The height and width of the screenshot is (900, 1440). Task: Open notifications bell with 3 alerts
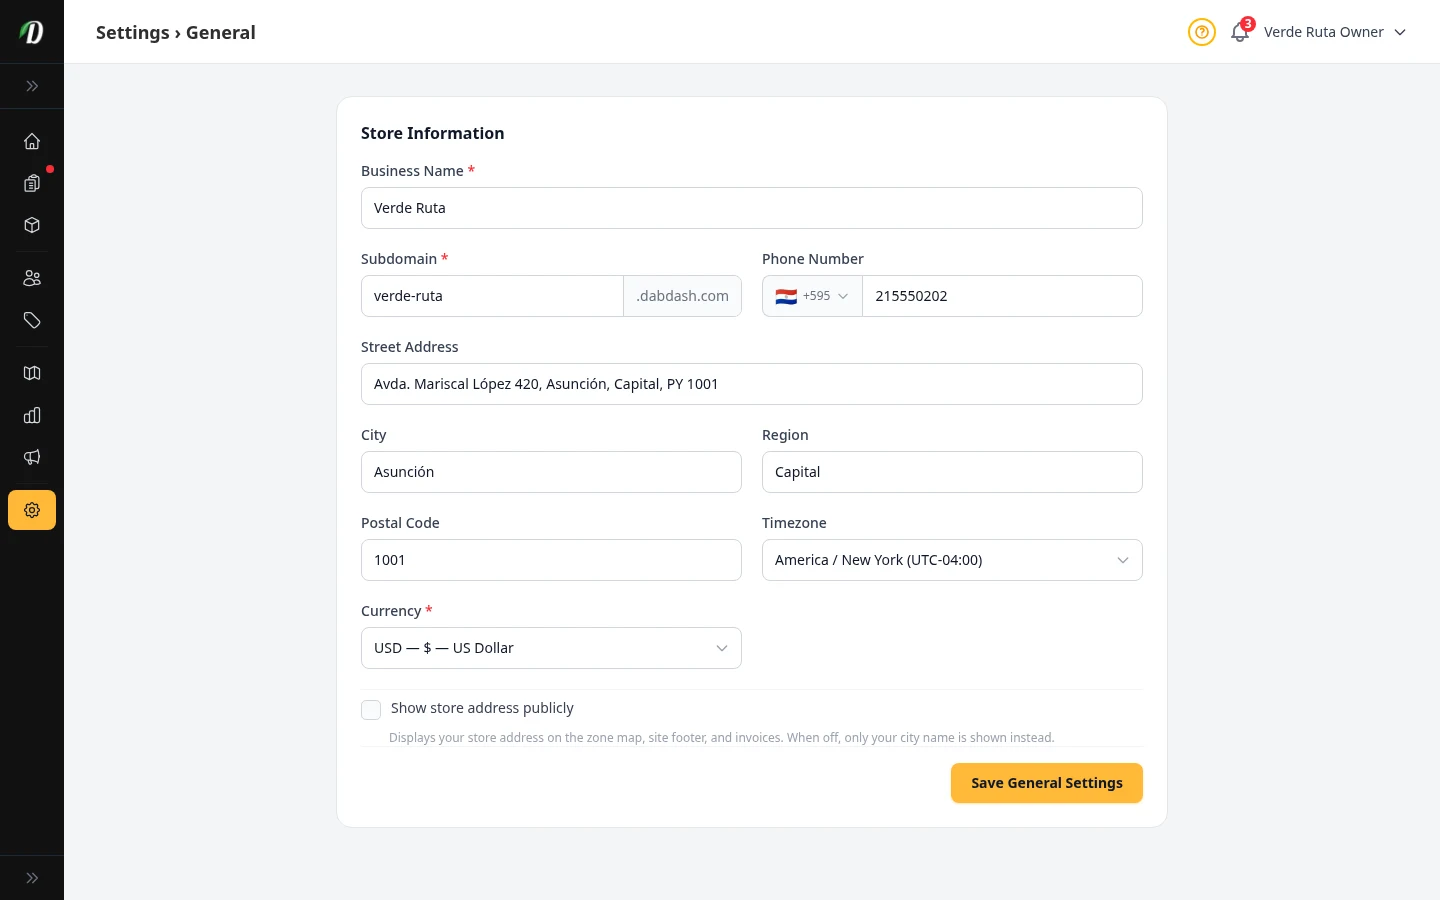tap(1240, 32)
